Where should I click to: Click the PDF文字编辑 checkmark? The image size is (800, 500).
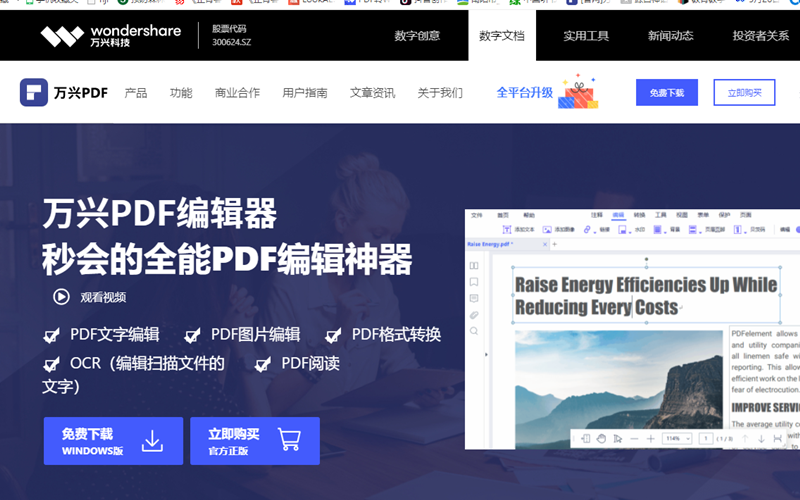[51, 335]
